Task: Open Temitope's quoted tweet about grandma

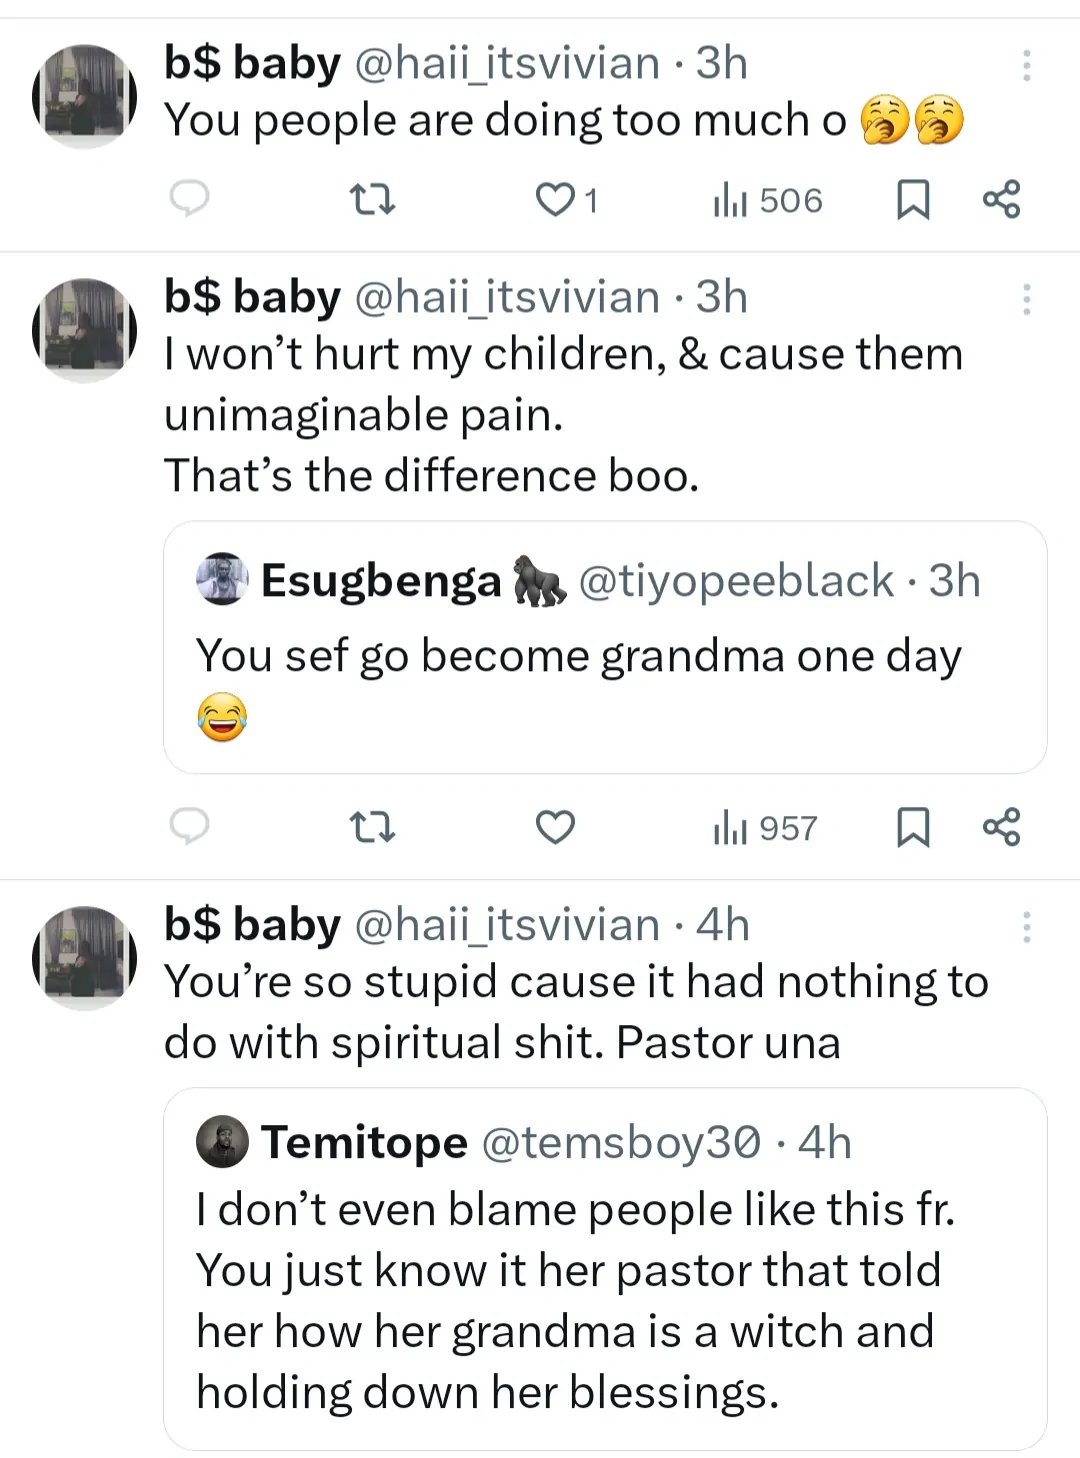Action: [605, 1300]
